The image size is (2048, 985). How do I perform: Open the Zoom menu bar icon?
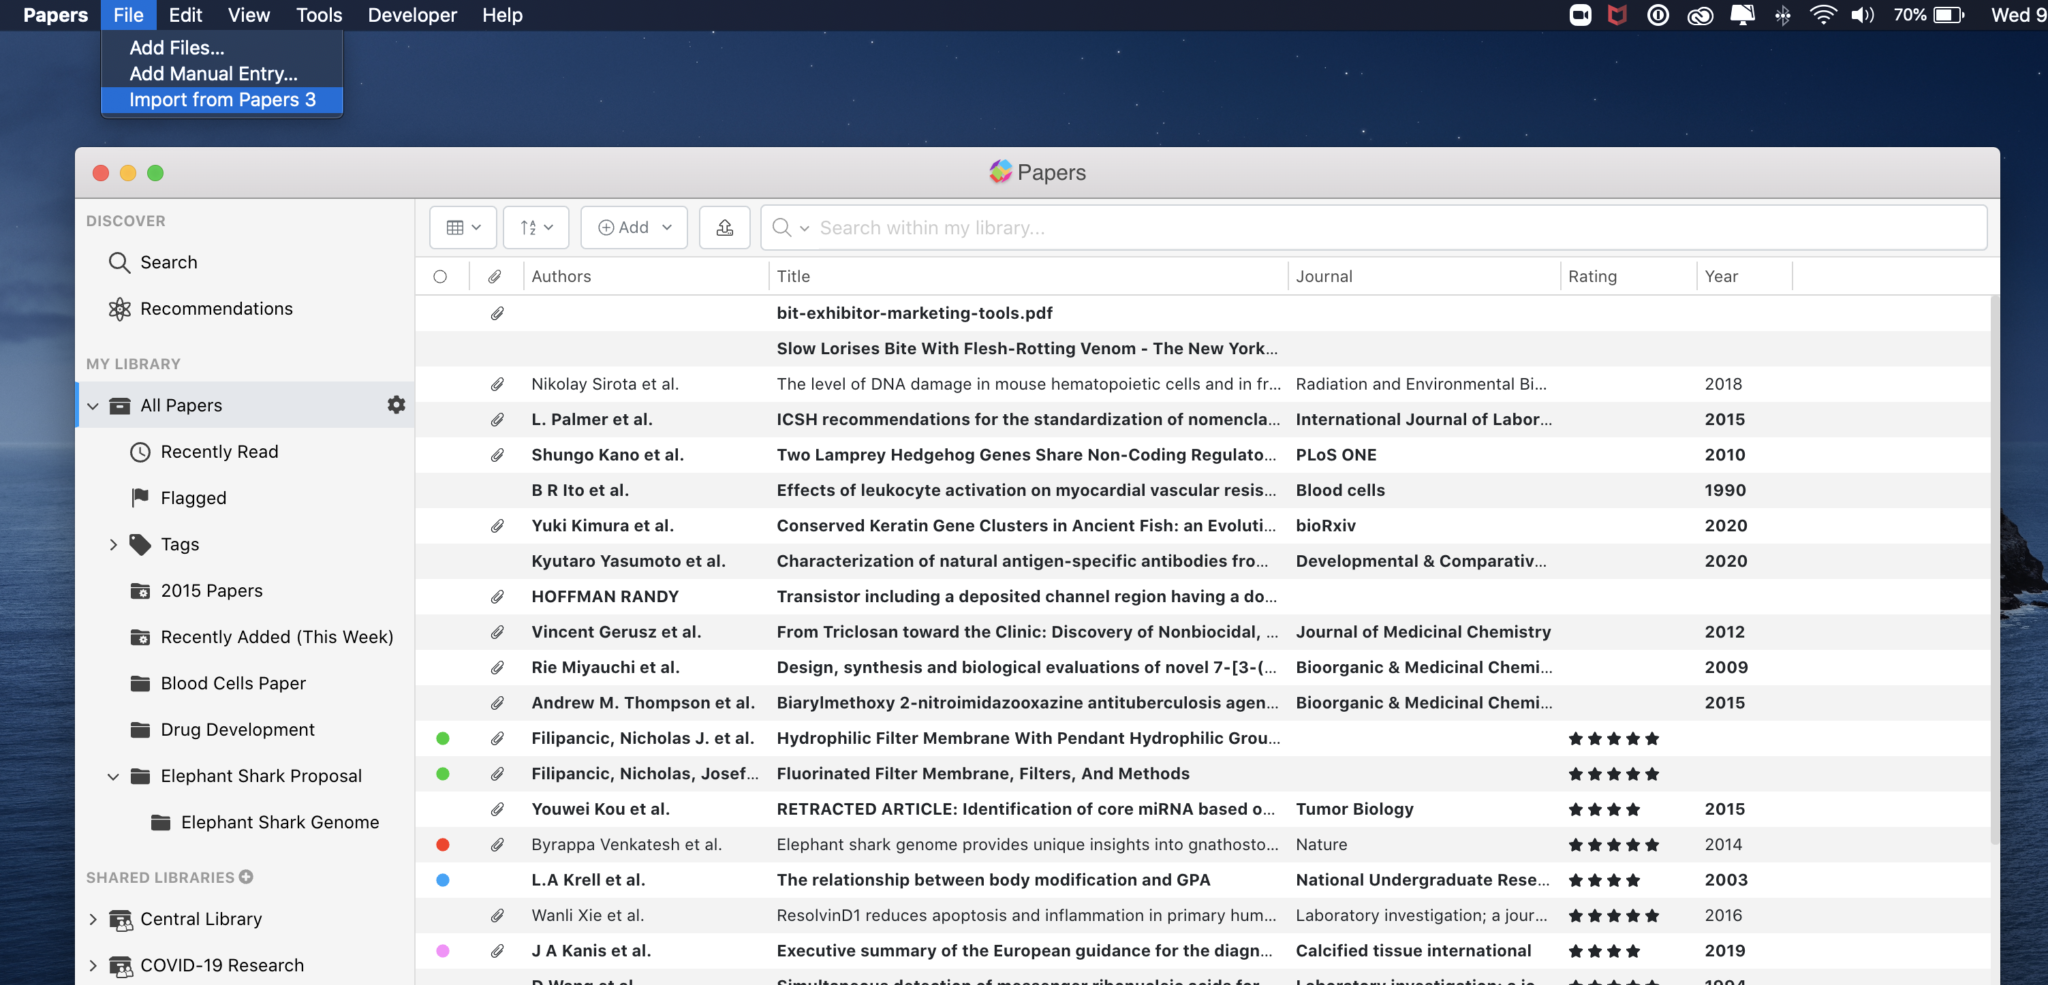point(1580,15)
